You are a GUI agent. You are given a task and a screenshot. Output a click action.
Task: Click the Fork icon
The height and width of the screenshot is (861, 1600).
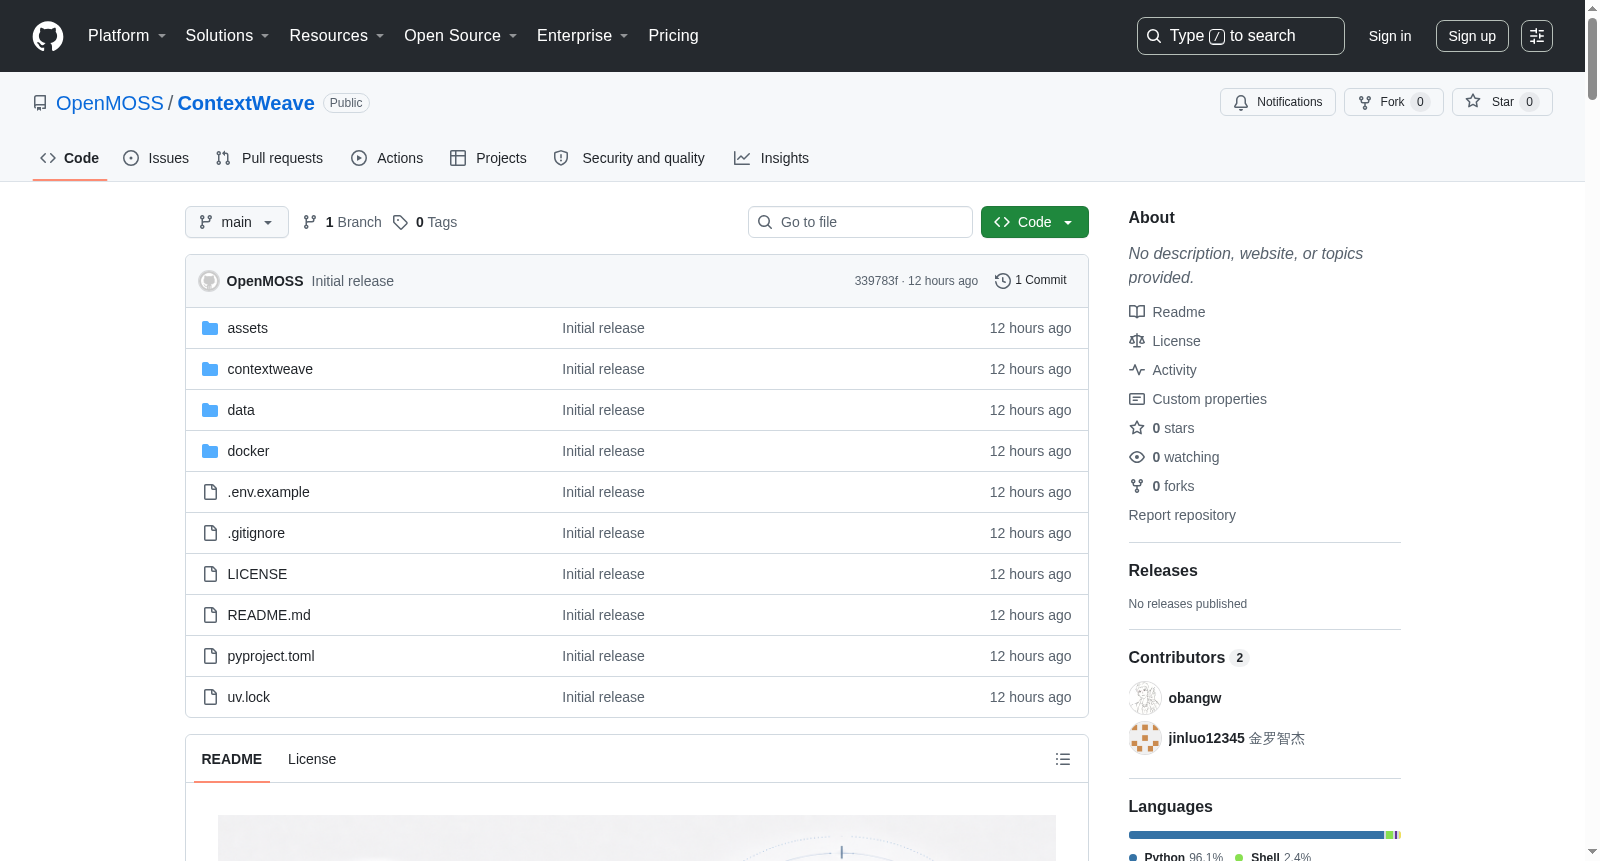(1365, 102)
